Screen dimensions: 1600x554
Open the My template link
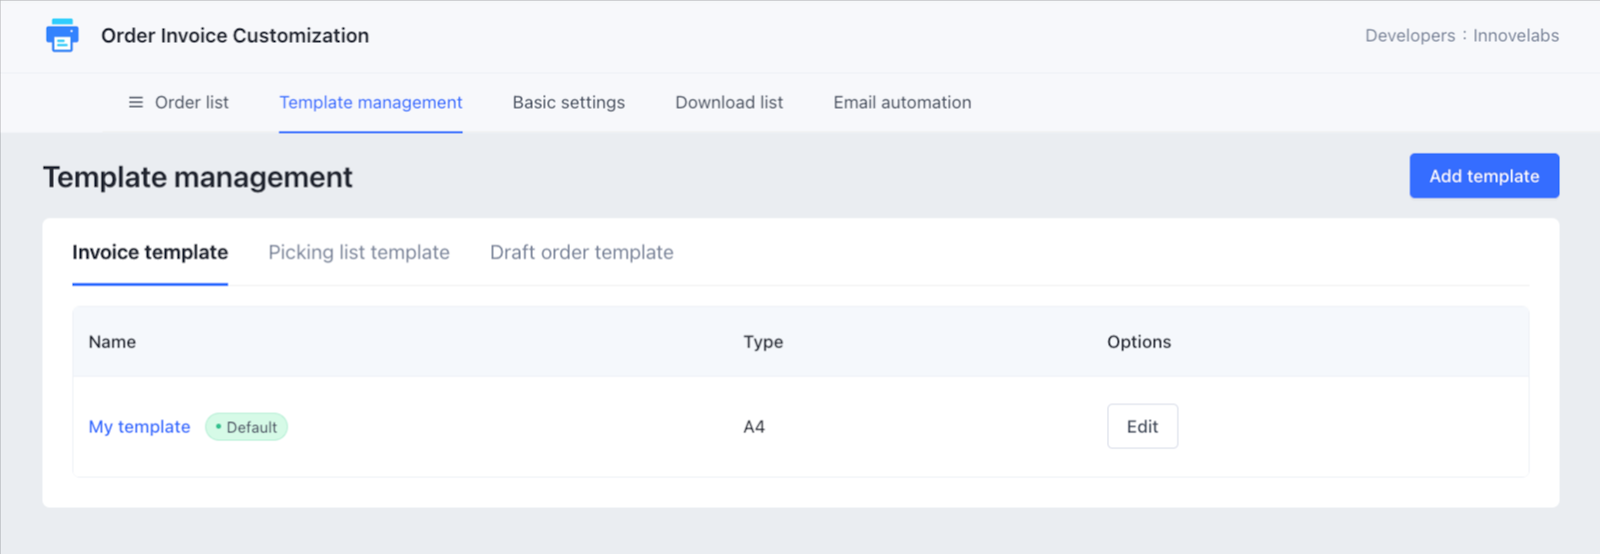pyautogui.click(x=139, y=427)
